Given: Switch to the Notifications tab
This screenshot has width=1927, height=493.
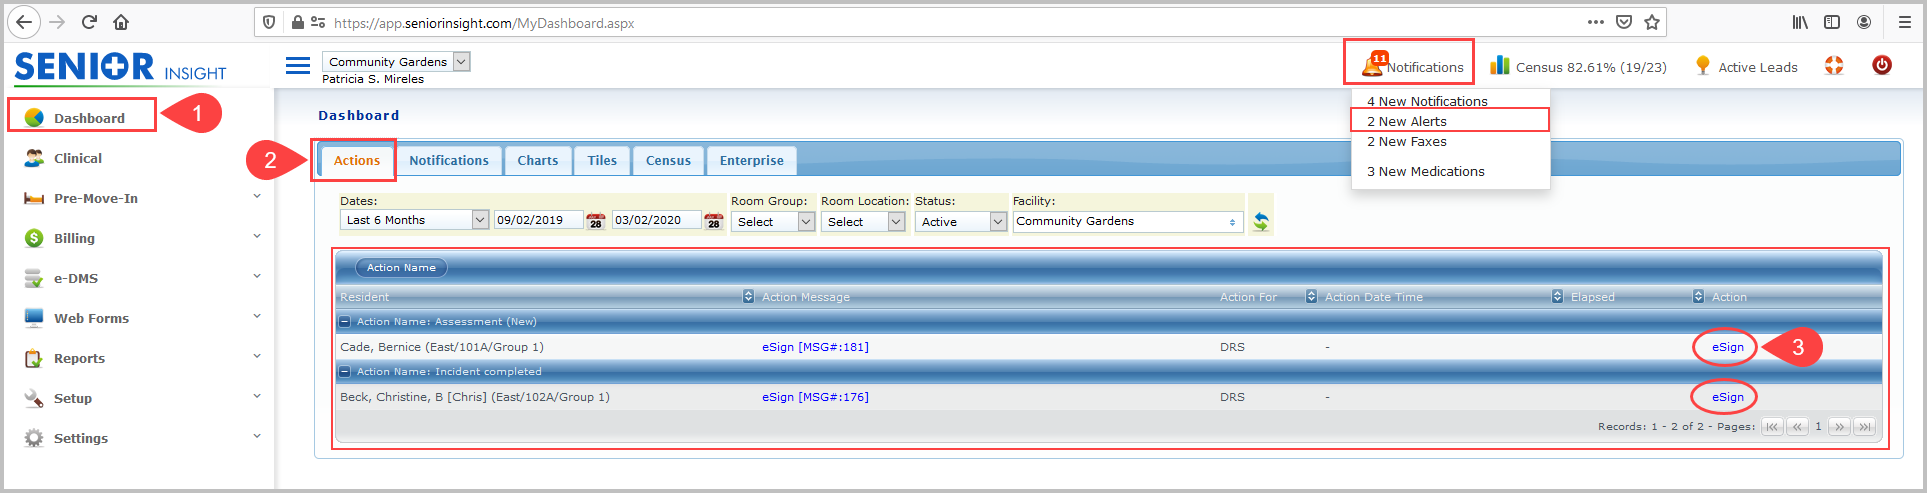Looking at the screenshot, I should 449,160.
